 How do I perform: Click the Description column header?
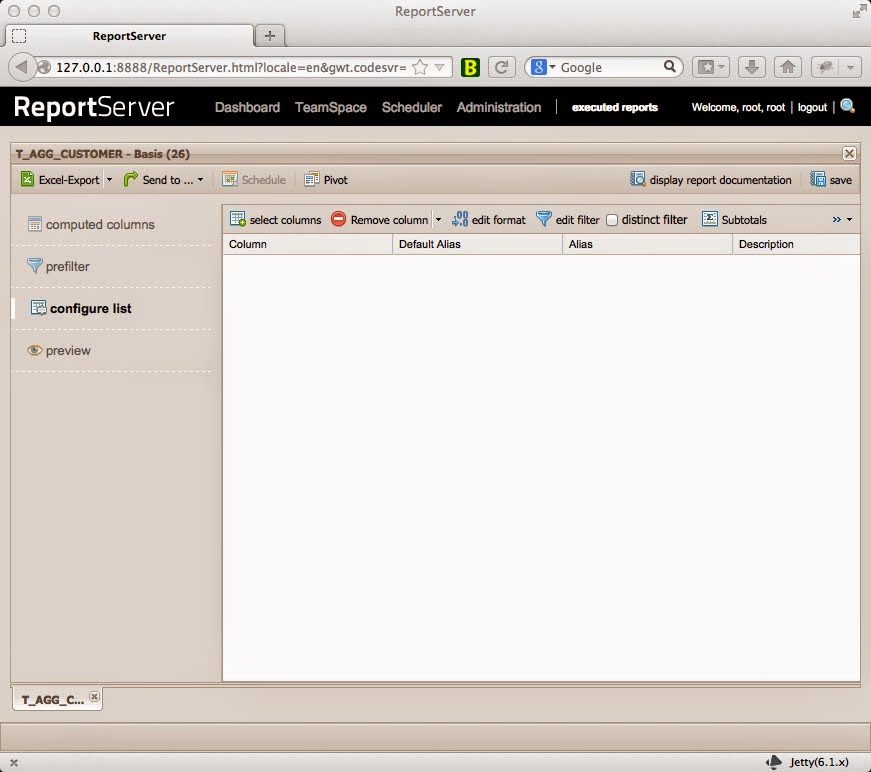[797, 244]
